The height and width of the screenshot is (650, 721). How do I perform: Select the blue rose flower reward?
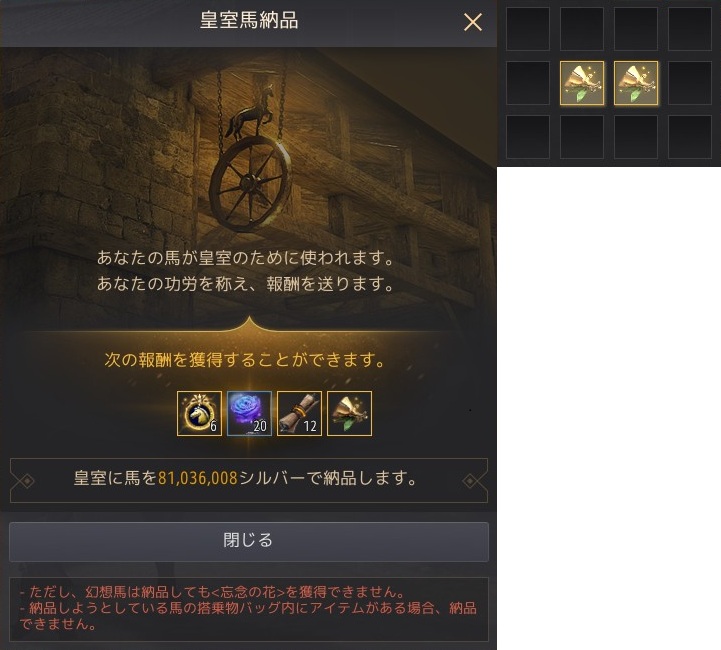point(249,413)
